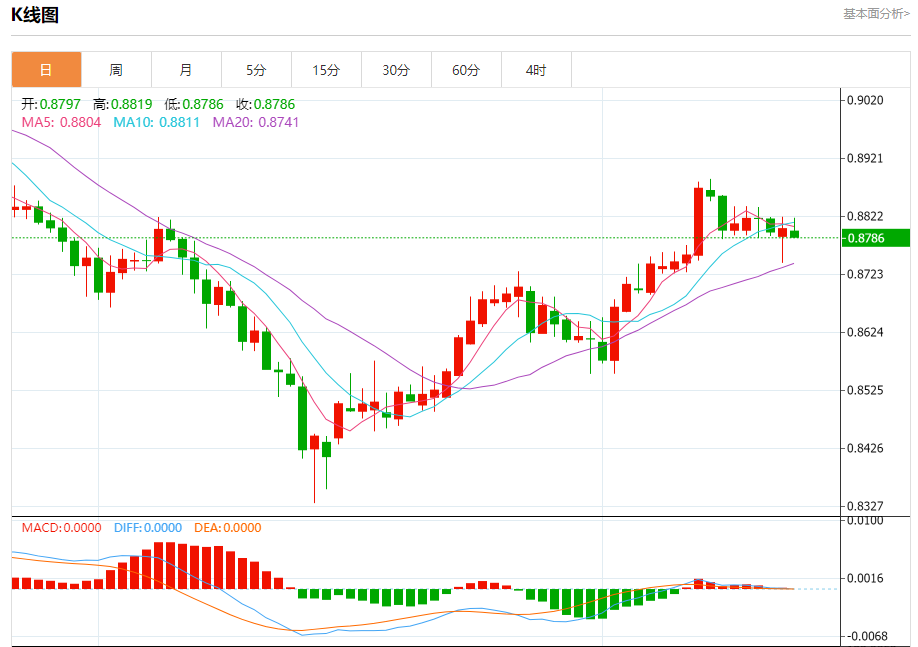Open the 4时 interval tab
The width and height of the screenshot is (918, 647).
click(x=536, y=70)
